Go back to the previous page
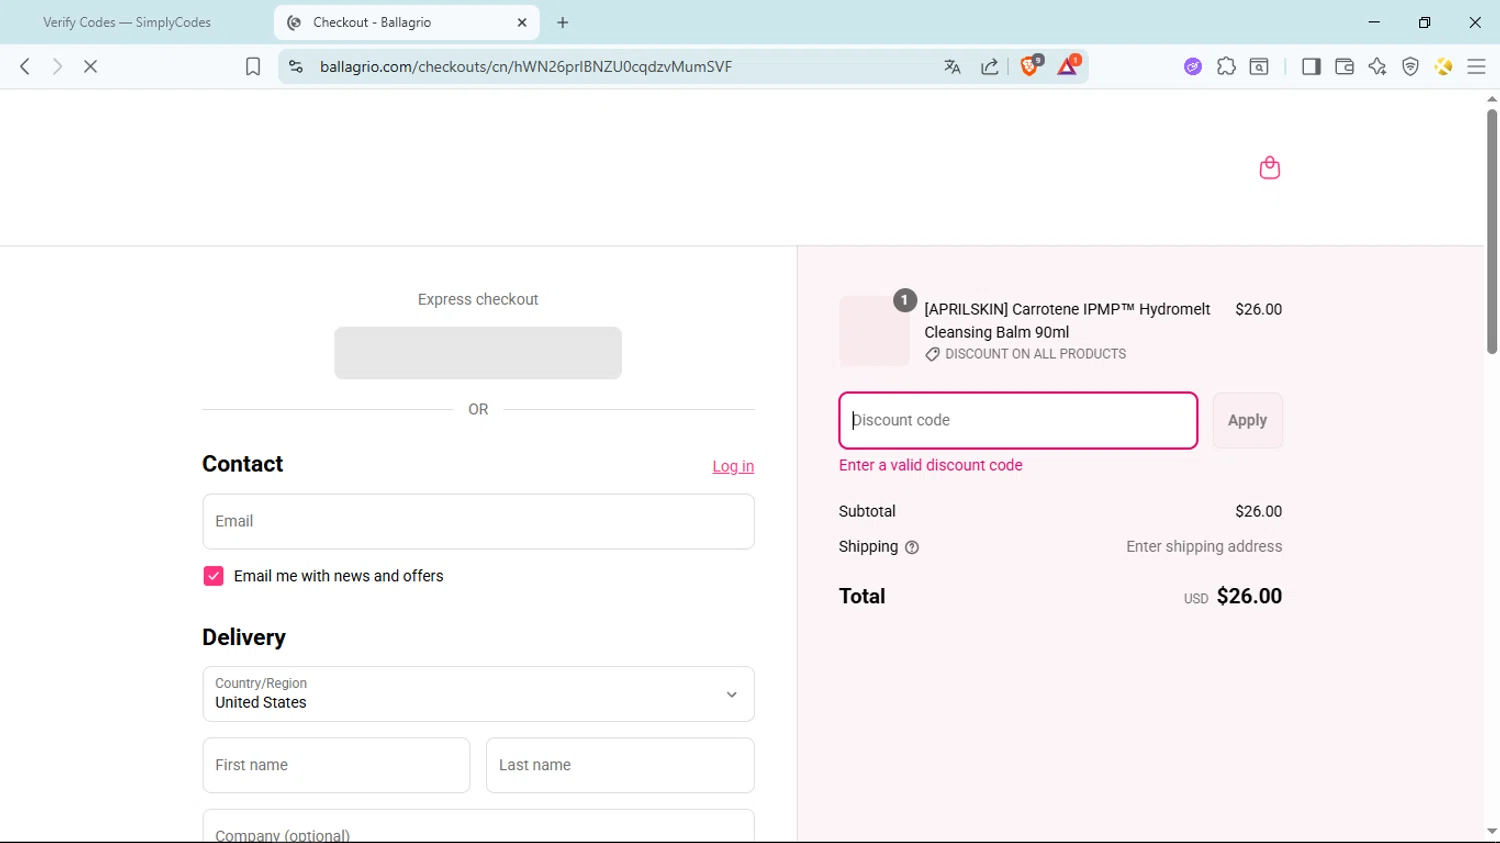The image size is (1500, 843). pos(25,66)
